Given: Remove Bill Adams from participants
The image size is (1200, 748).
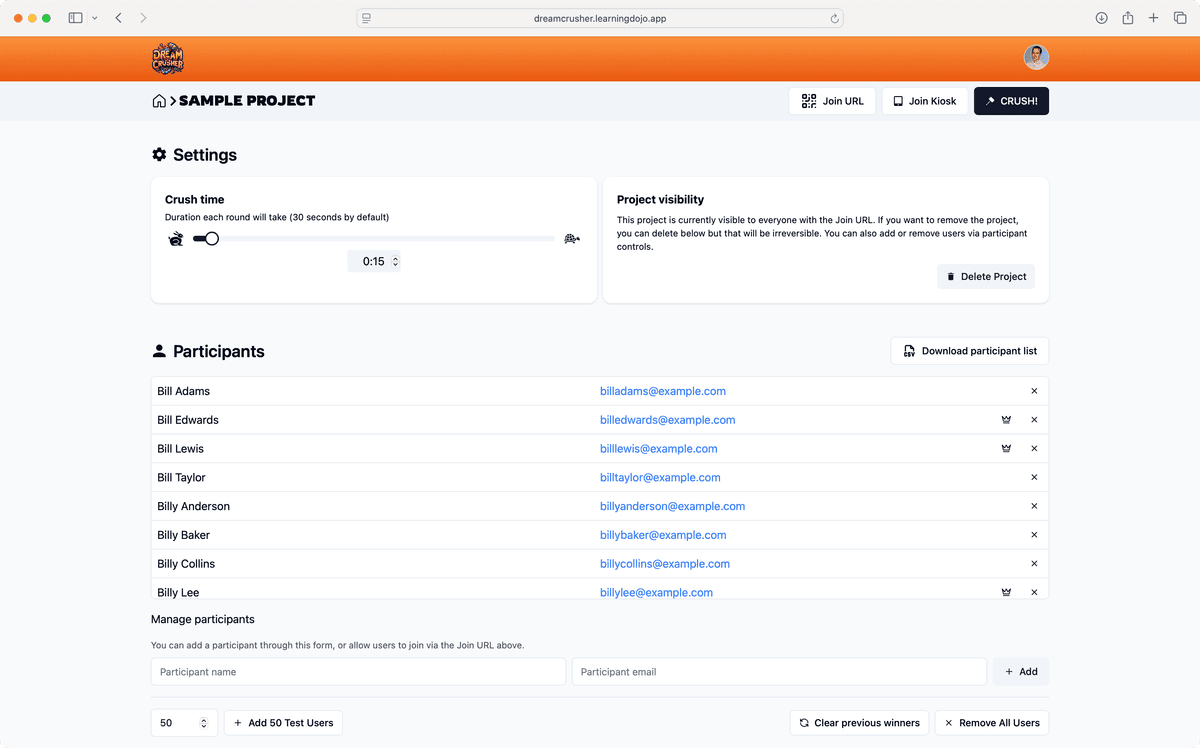Looking at the screenshot, I should (x=1034, y=391).
